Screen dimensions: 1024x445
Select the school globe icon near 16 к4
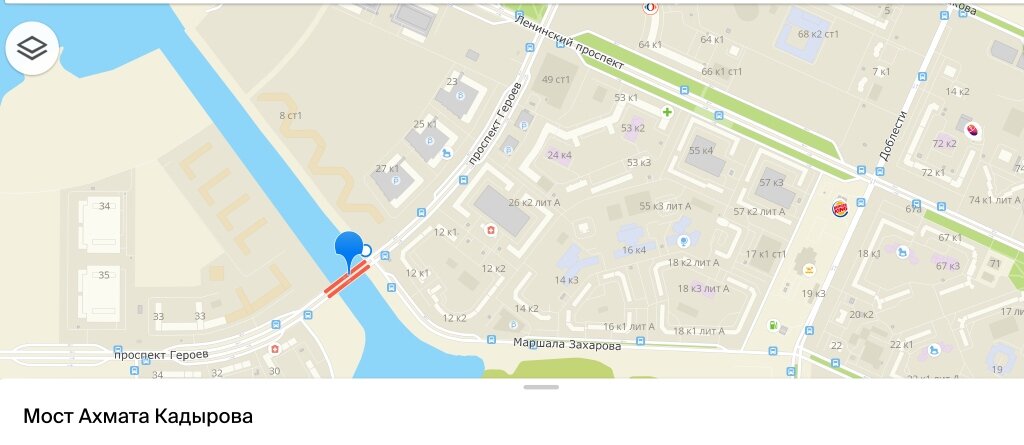click(684, 241)
